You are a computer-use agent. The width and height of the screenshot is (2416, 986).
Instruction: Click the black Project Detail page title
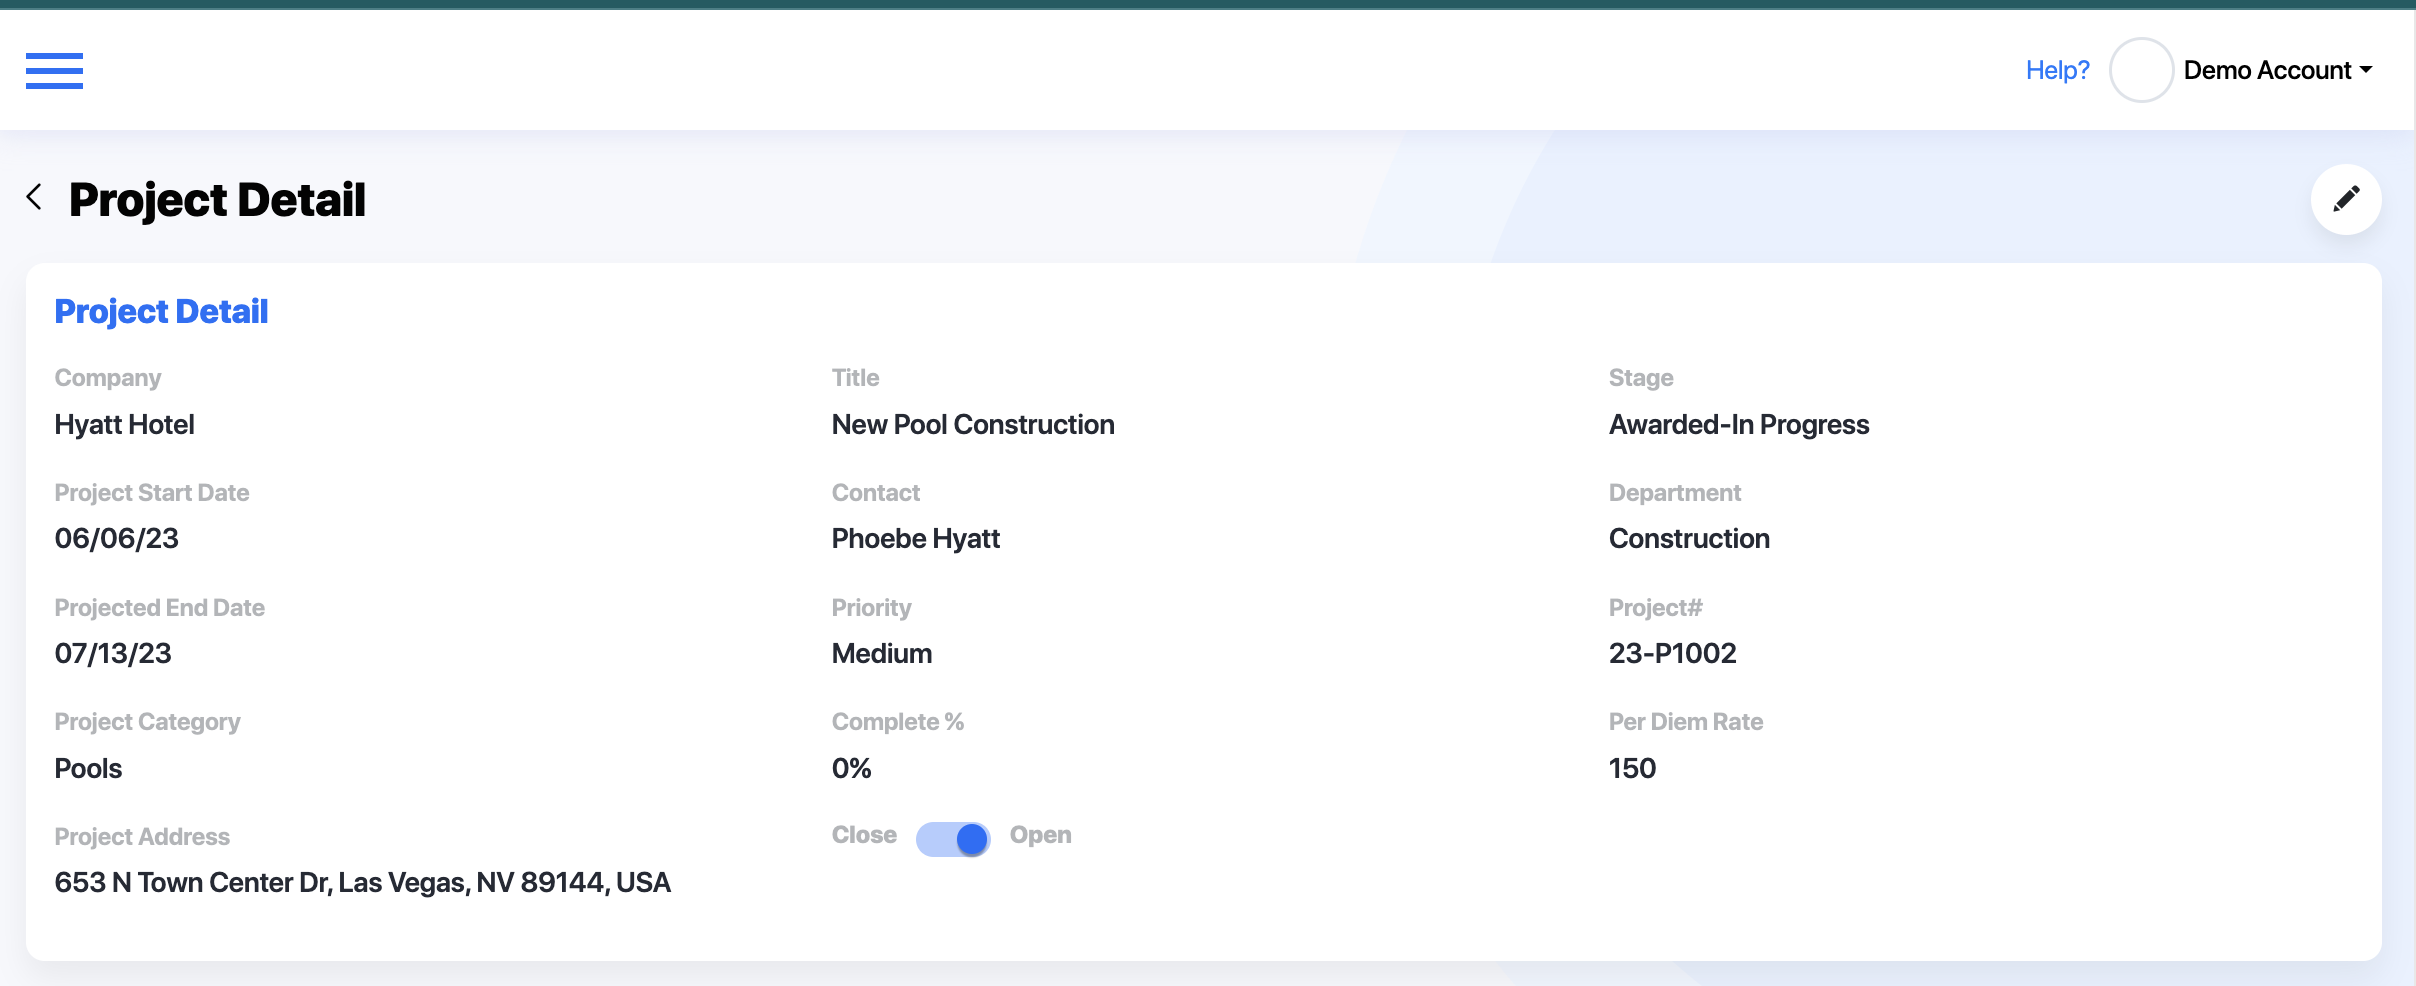217,200
